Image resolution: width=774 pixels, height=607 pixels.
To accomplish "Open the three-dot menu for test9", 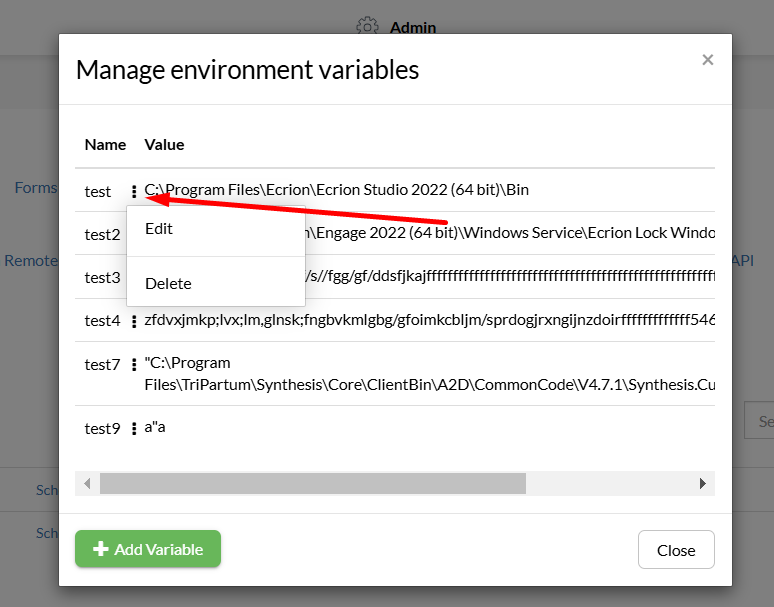I will coord(134,428).
